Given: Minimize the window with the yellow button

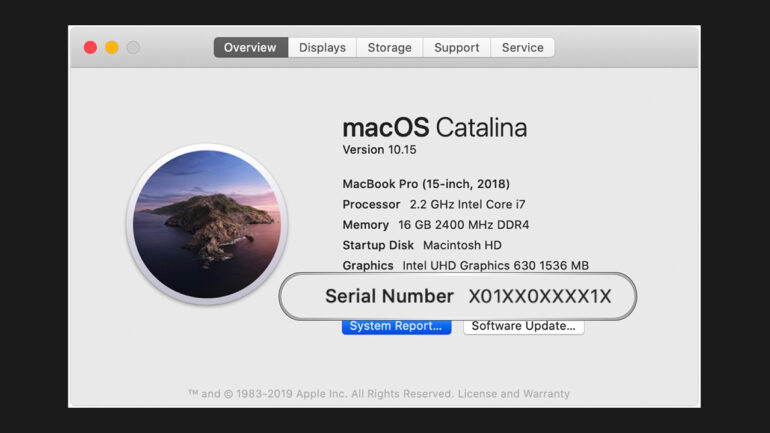Looking at the screenshot, I should pos(112,48).
